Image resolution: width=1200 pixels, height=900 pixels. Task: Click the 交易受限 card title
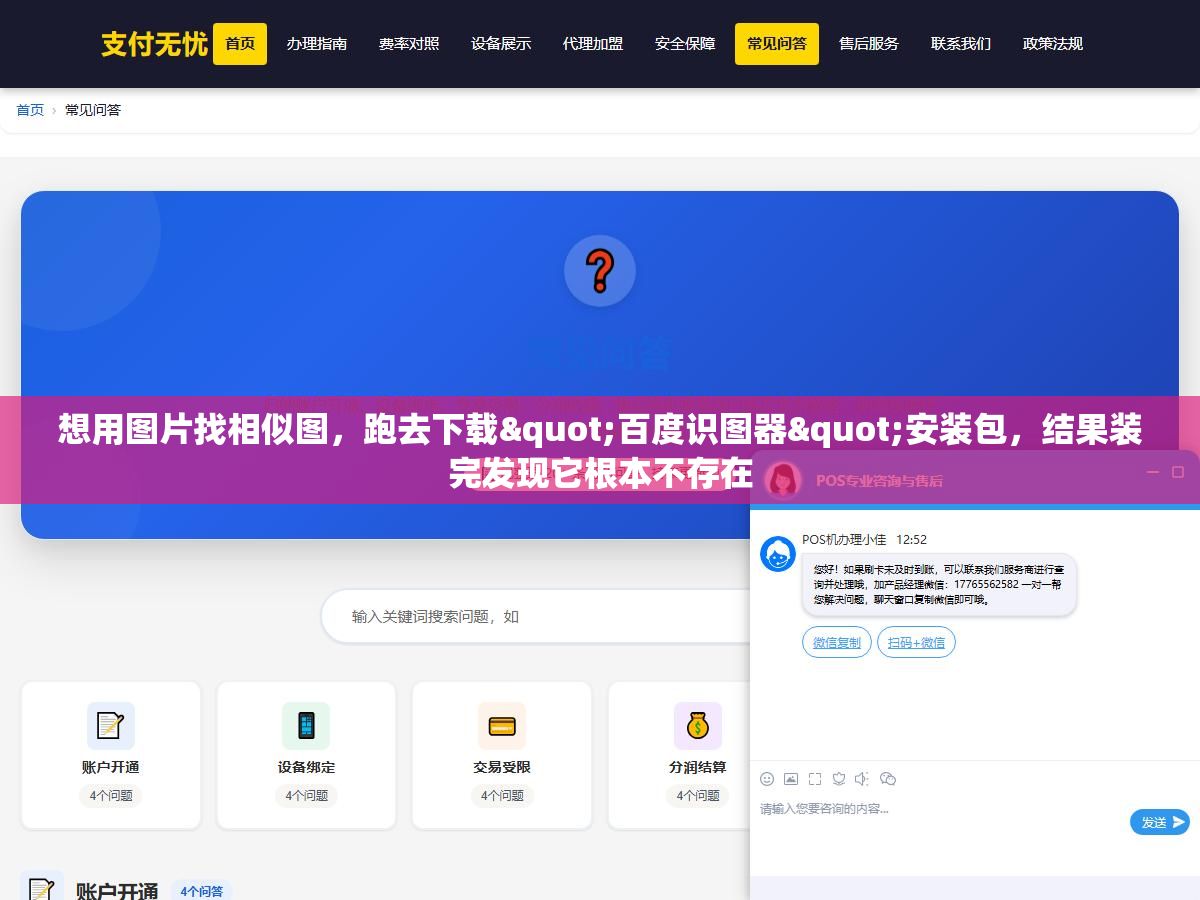(502, 767)
